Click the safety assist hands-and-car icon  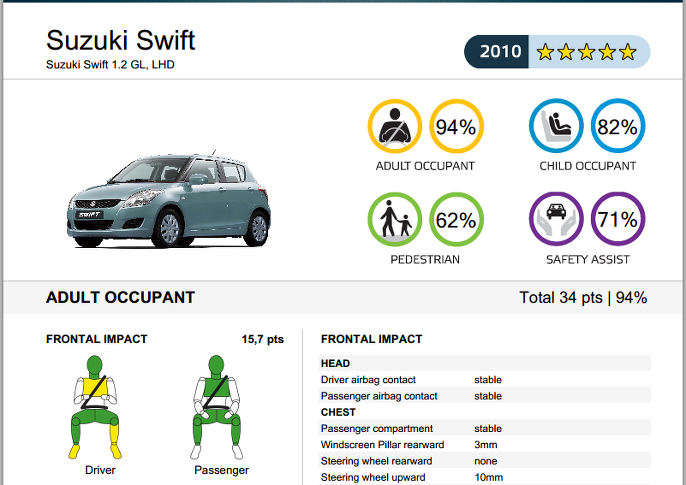556,219
